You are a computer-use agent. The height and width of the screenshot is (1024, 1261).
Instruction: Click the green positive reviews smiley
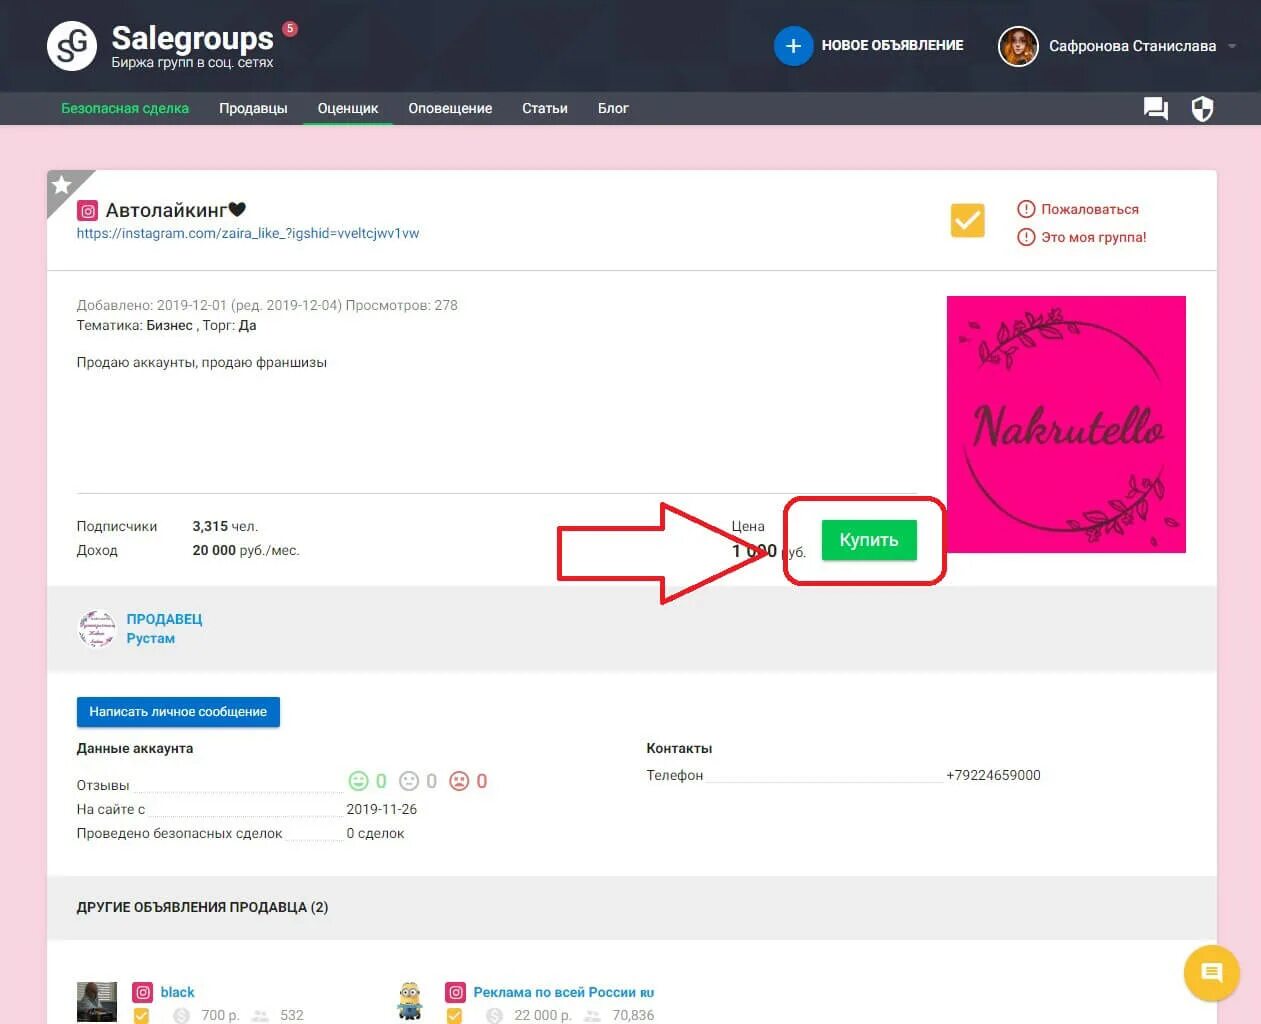tap(358, 781)
